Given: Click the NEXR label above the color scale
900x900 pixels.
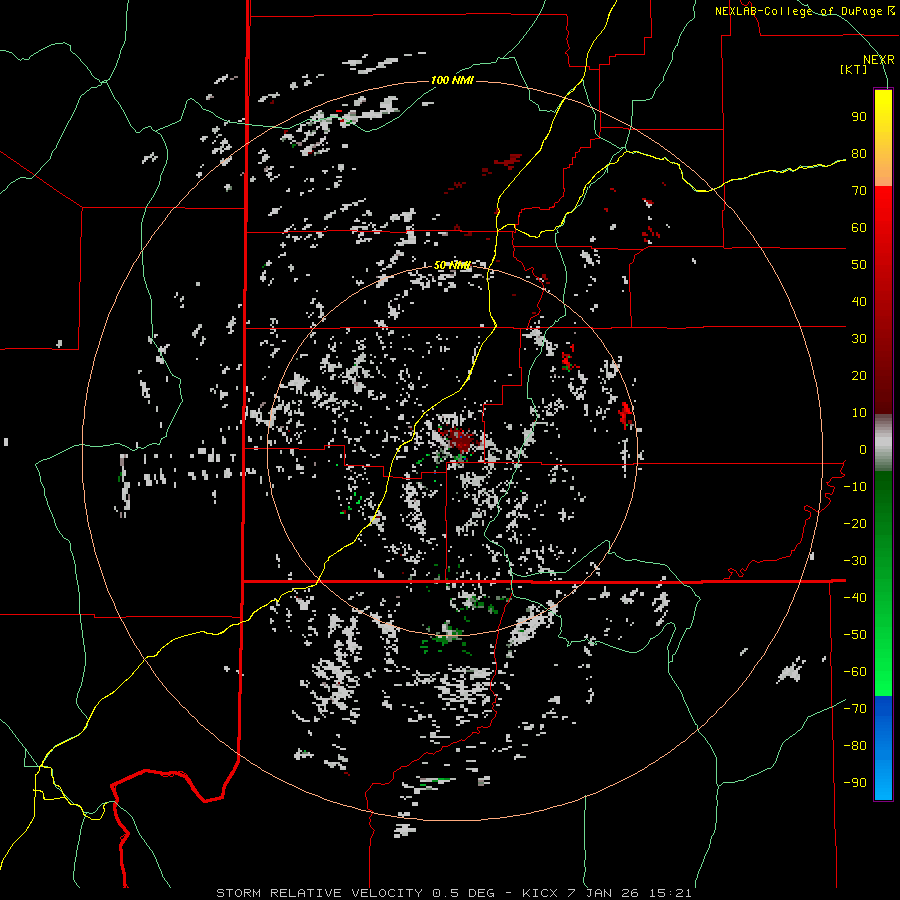Looking at the screenshot, I should [878, 60].
